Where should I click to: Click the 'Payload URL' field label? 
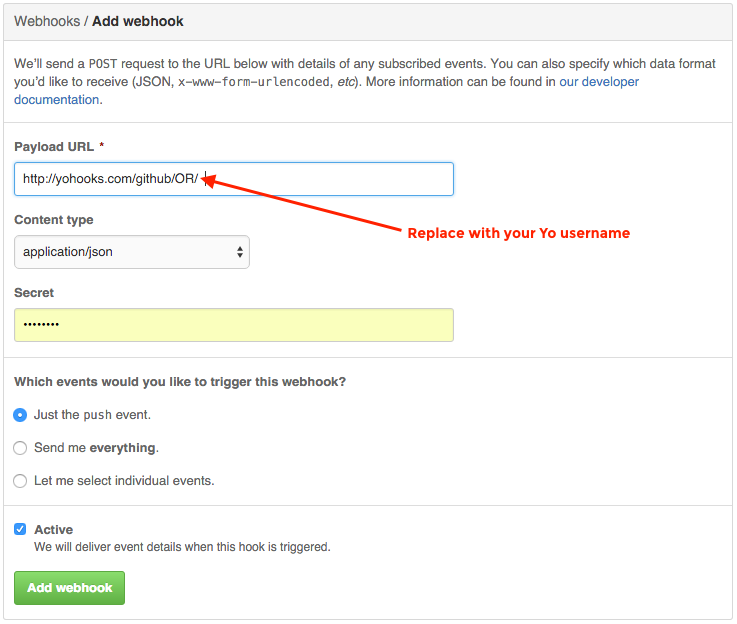pyautogui.click(x=54, y=147)
